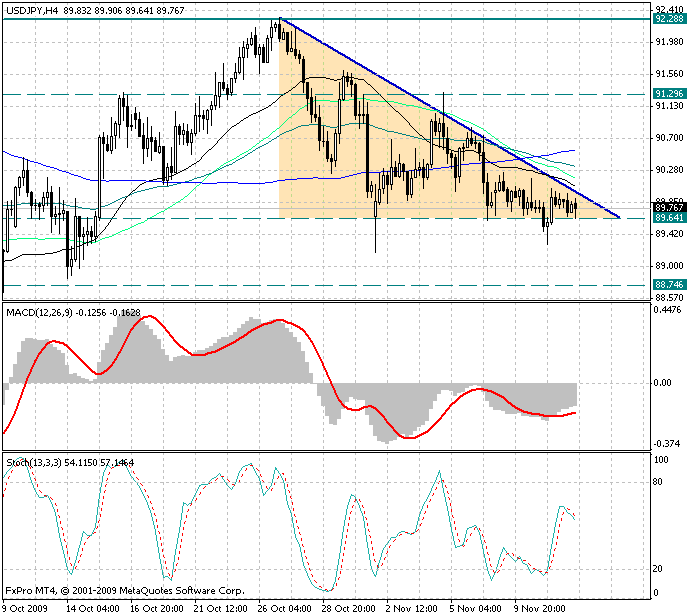Click the 89.000 price axis label
The image size is (688, 616).
tap(669, 266)
